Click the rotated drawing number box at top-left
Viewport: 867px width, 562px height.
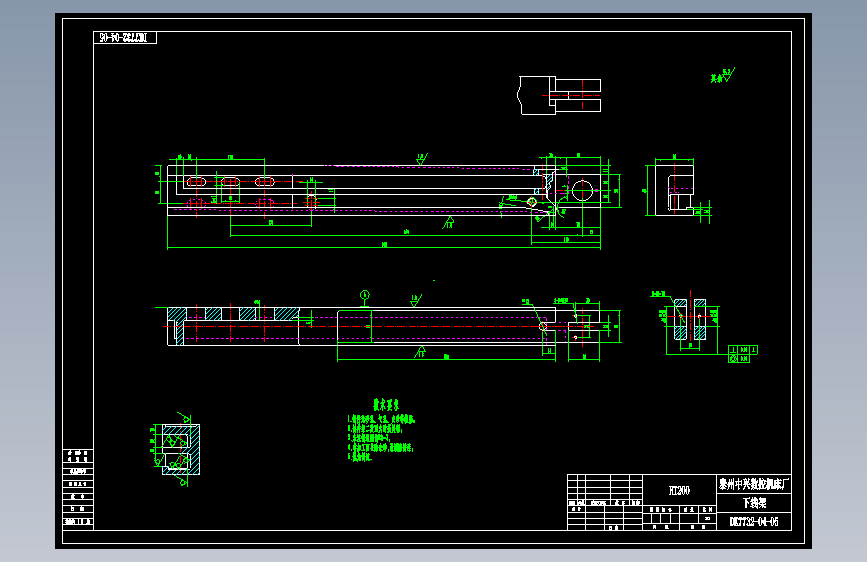125,38
